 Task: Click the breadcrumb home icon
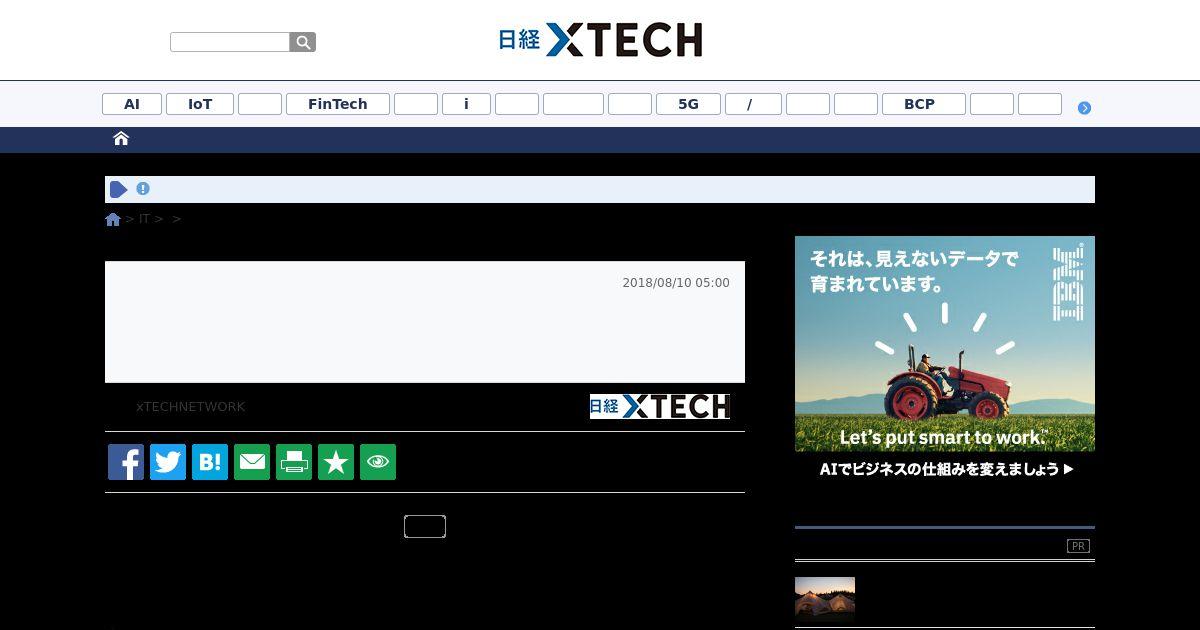point(113,219)
